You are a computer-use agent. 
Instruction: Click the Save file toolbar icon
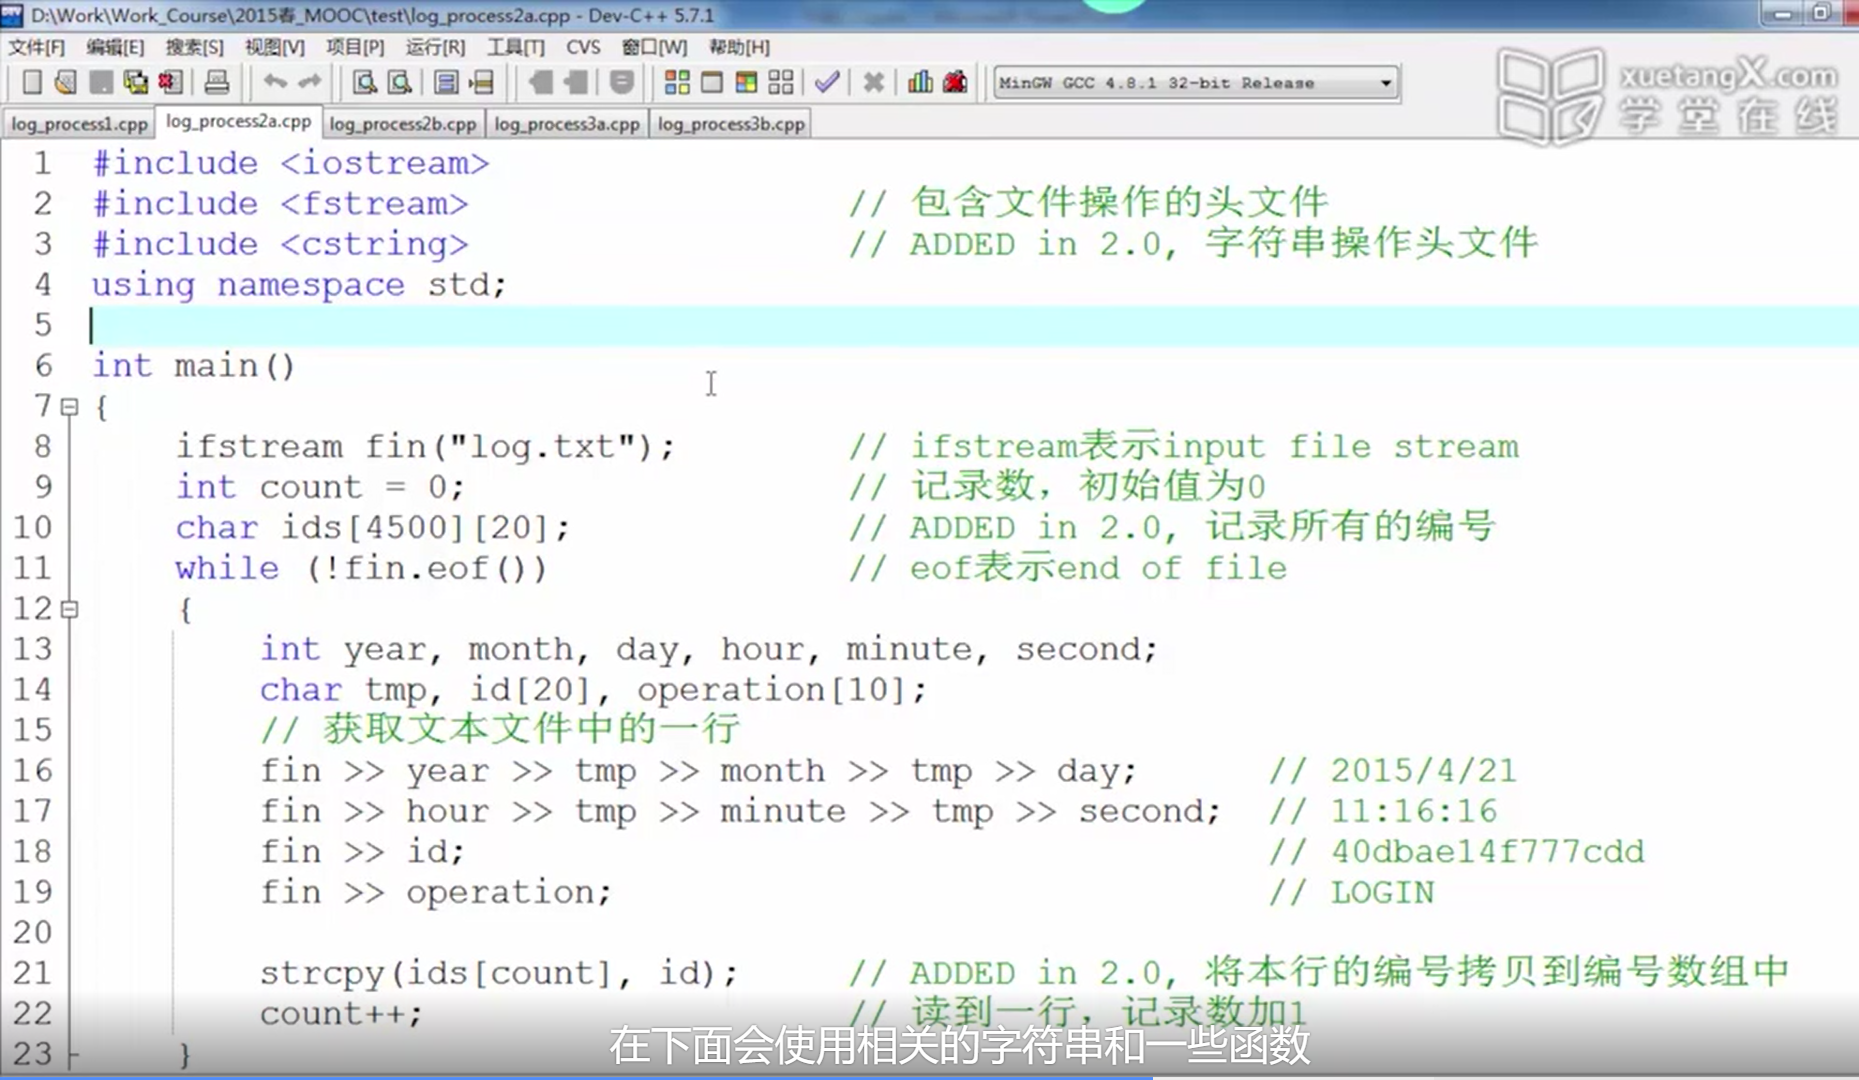click(101, 83)
